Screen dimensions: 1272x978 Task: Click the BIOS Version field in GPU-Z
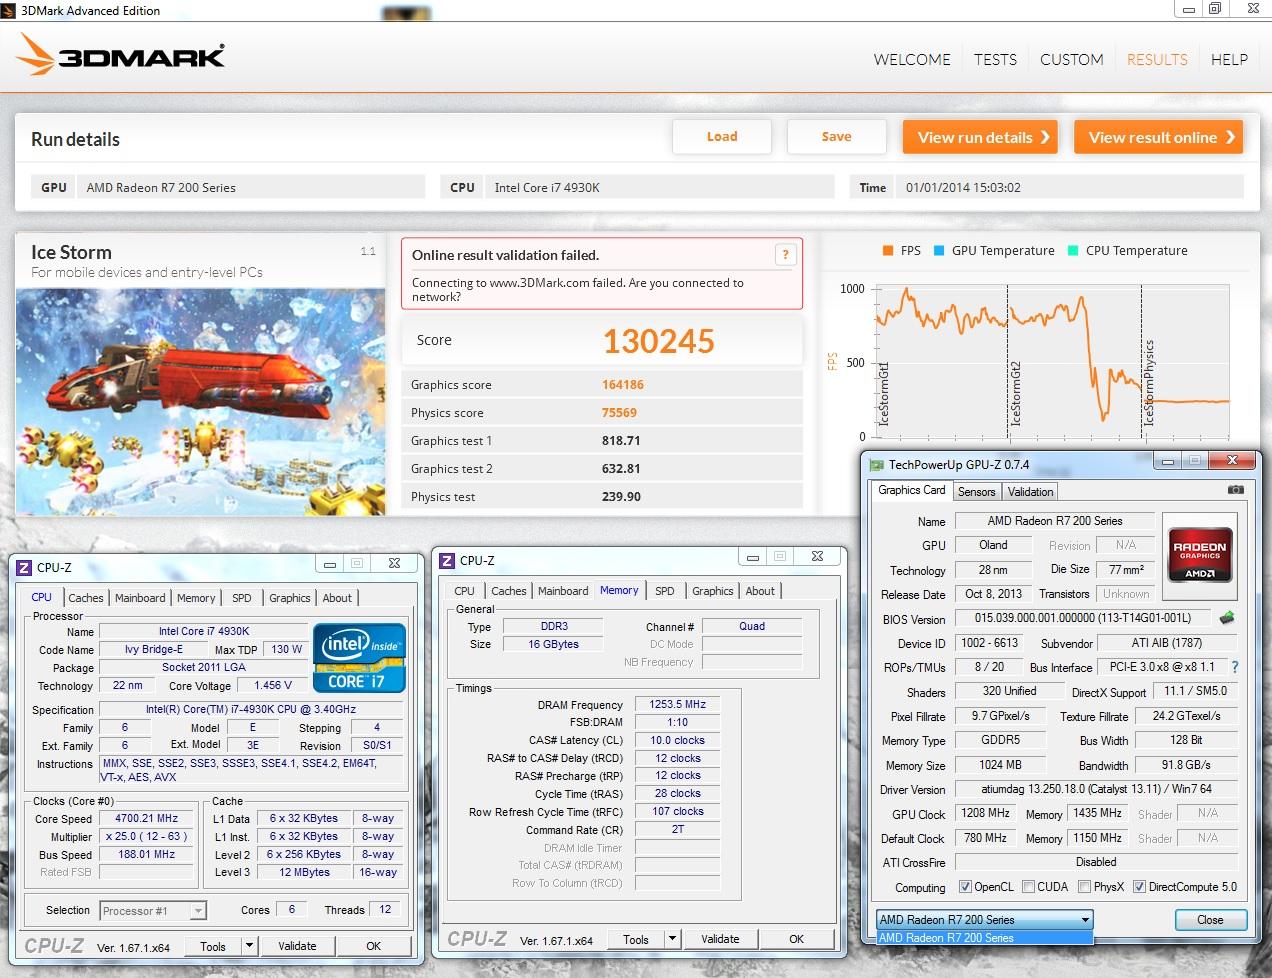pos(1083,618)
